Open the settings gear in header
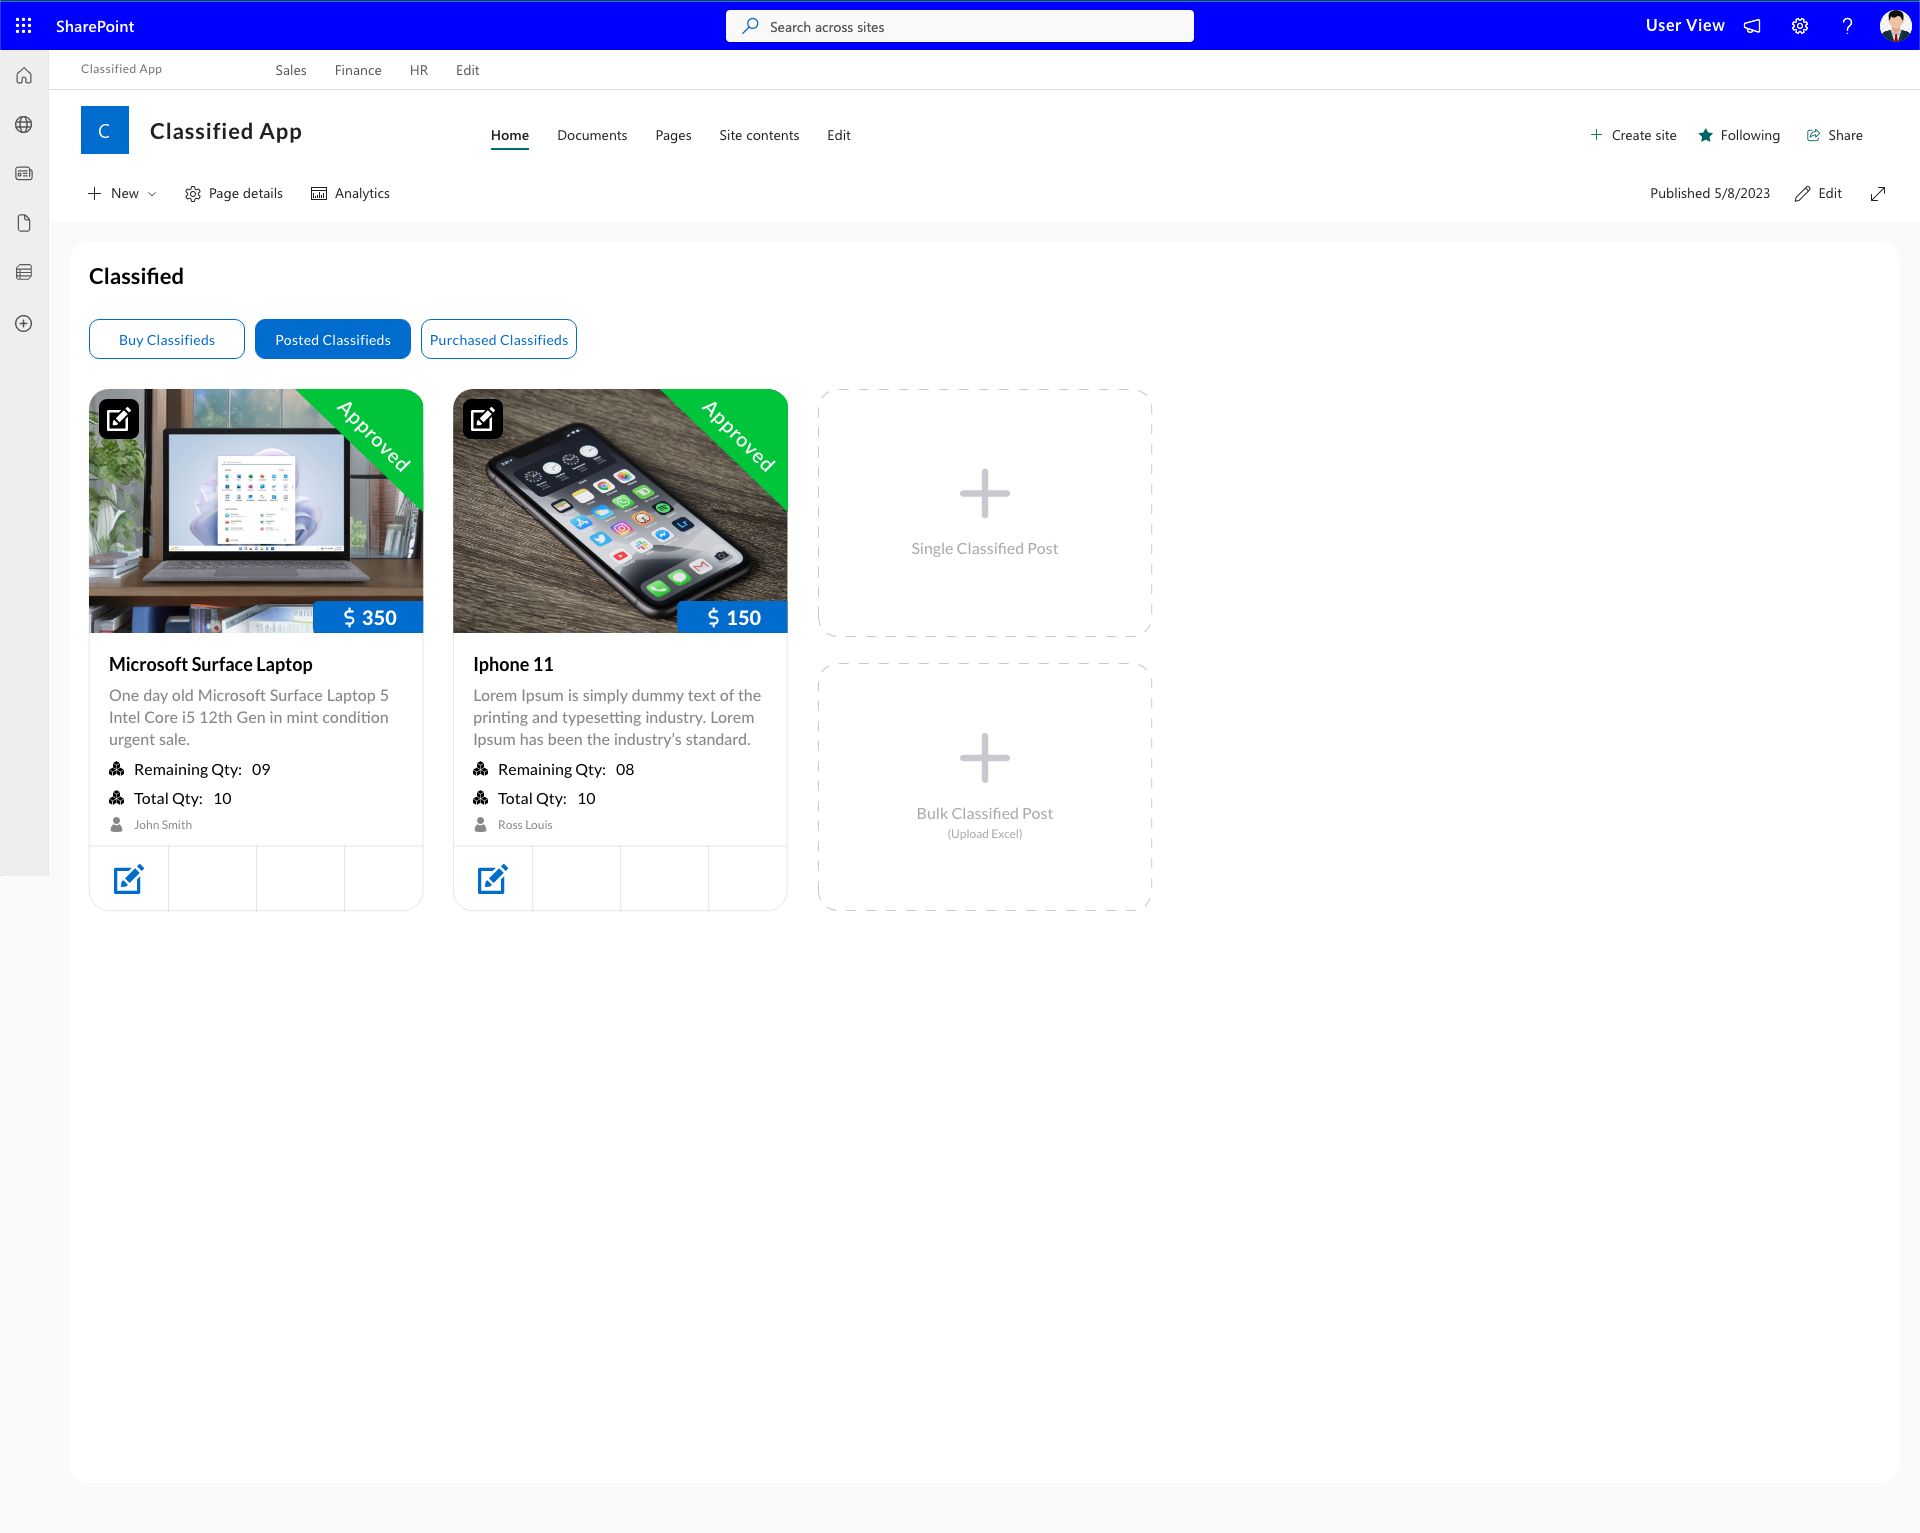Image resolution: width=1920 pixels, height=1533 pixels. 1800,26
